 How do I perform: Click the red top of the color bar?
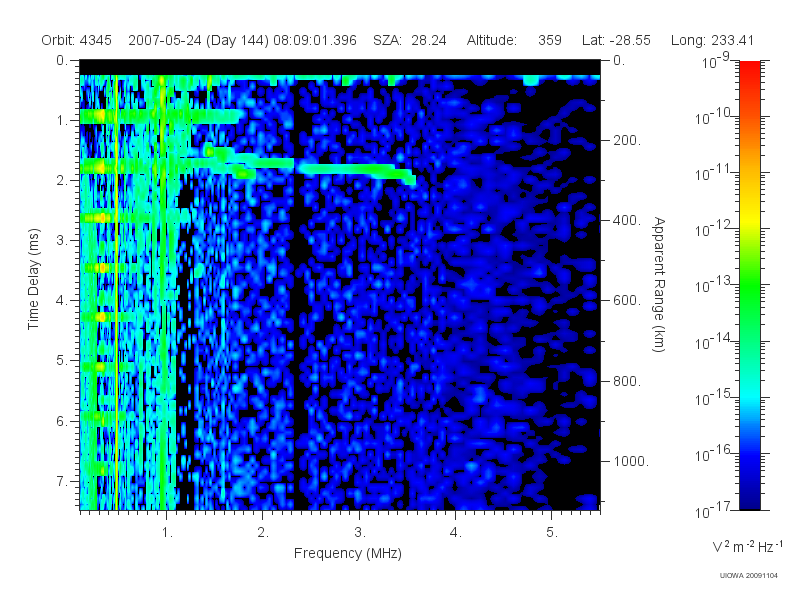(749, 69)
